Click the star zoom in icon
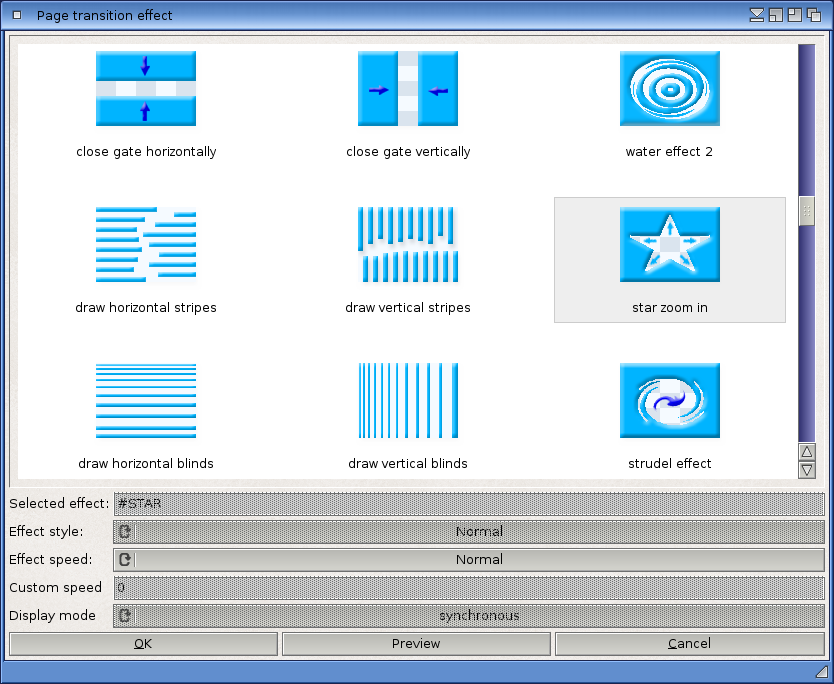Screen dimensions: 834x684 (x=669, y=244)
